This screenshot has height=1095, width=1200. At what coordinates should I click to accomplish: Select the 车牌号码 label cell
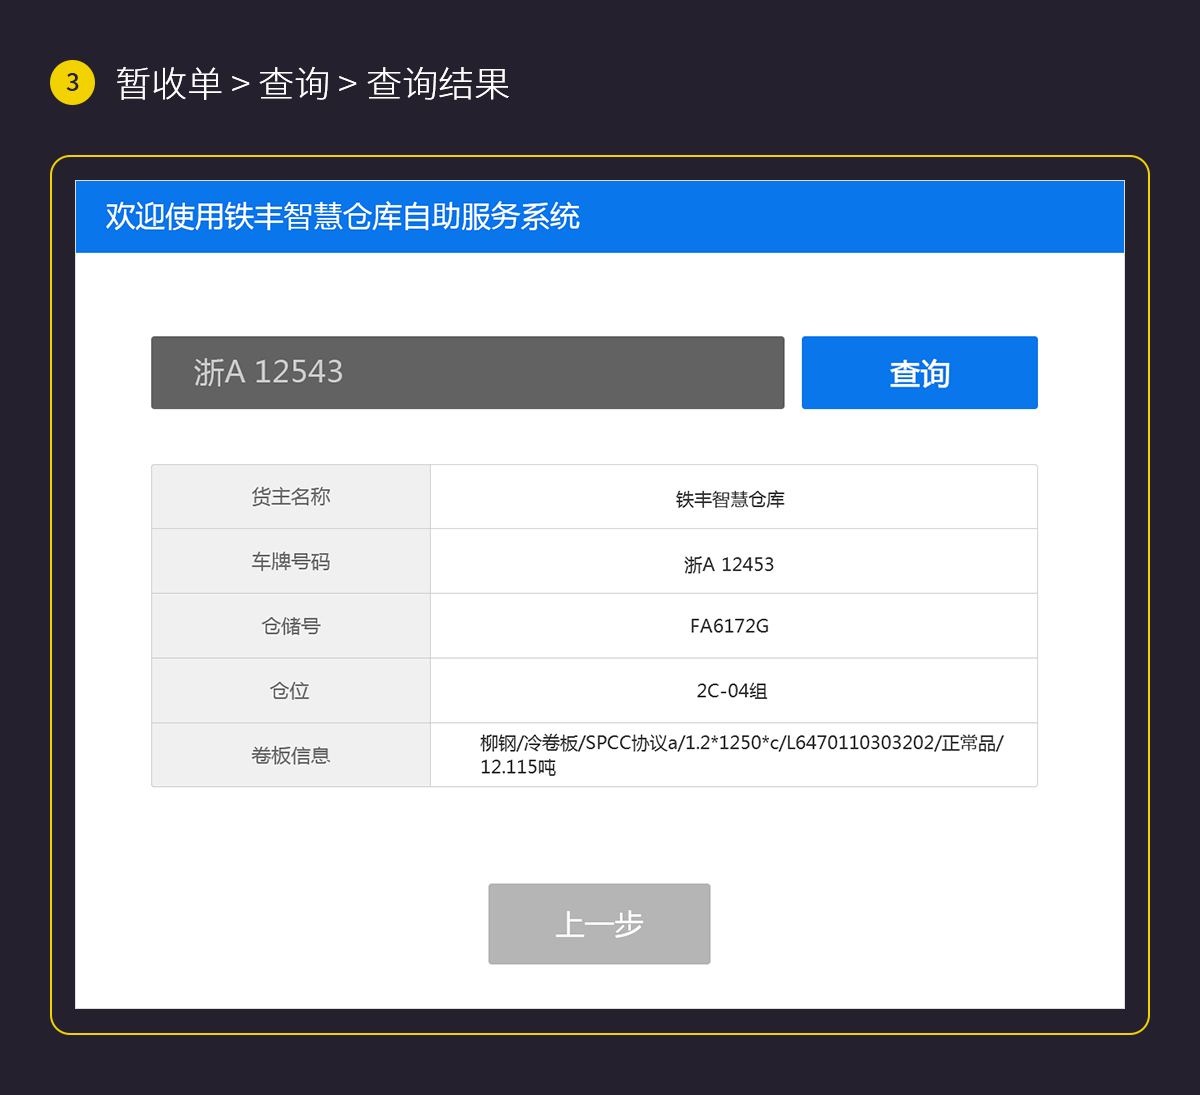coord(291,561)
